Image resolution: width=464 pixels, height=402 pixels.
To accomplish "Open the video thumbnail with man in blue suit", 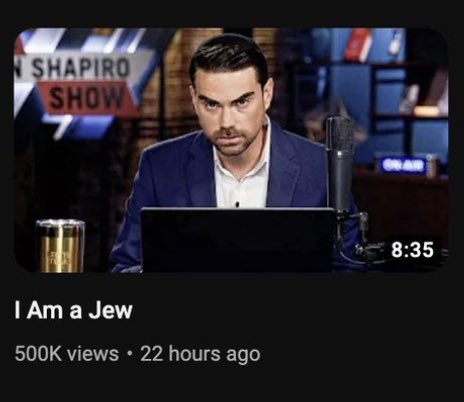I will [x=231, y=150].
